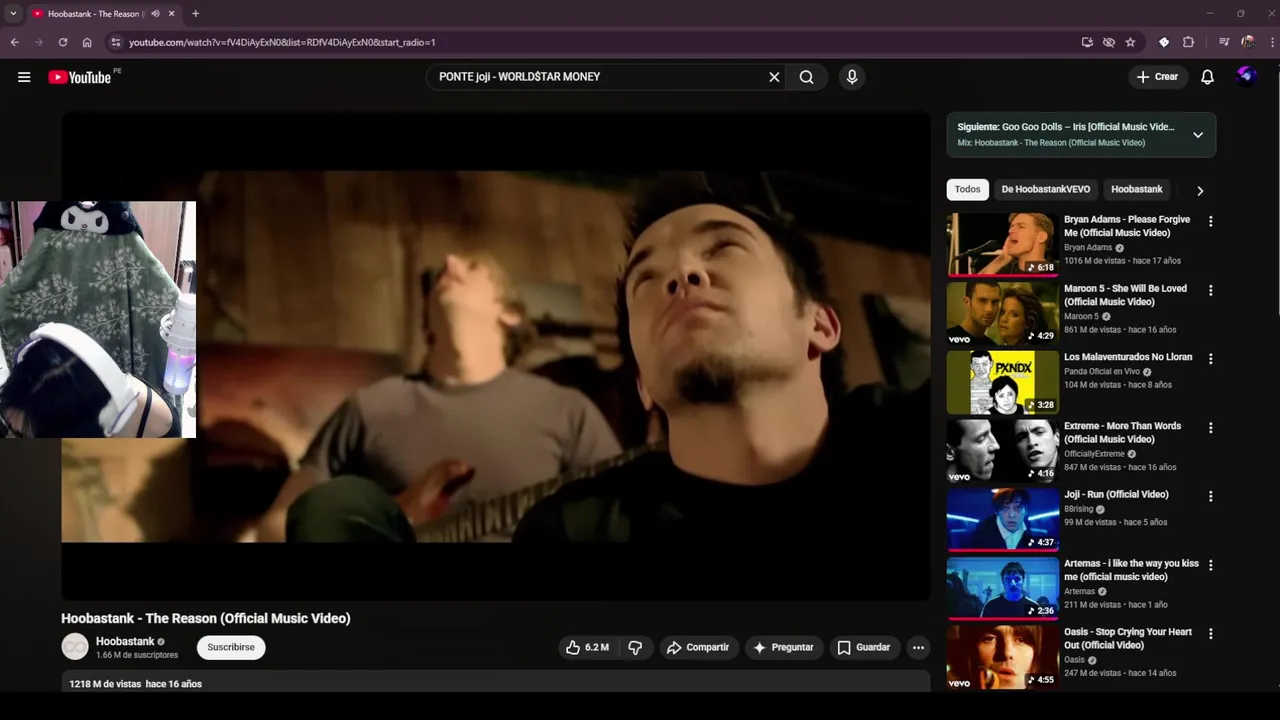Click the browser address bar URL
Viewport: 1280px width, 720px height.
point(282,42)
